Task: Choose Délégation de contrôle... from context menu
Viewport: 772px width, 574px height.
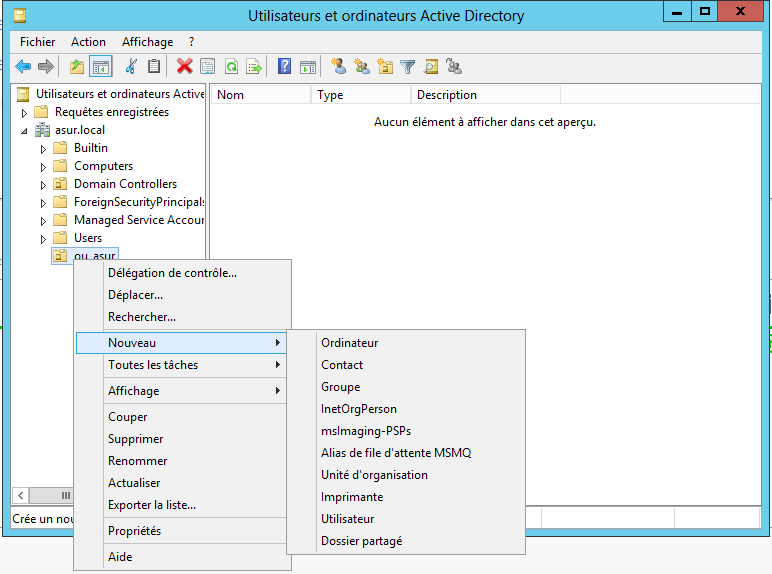Action: click(x=181, y=273)
